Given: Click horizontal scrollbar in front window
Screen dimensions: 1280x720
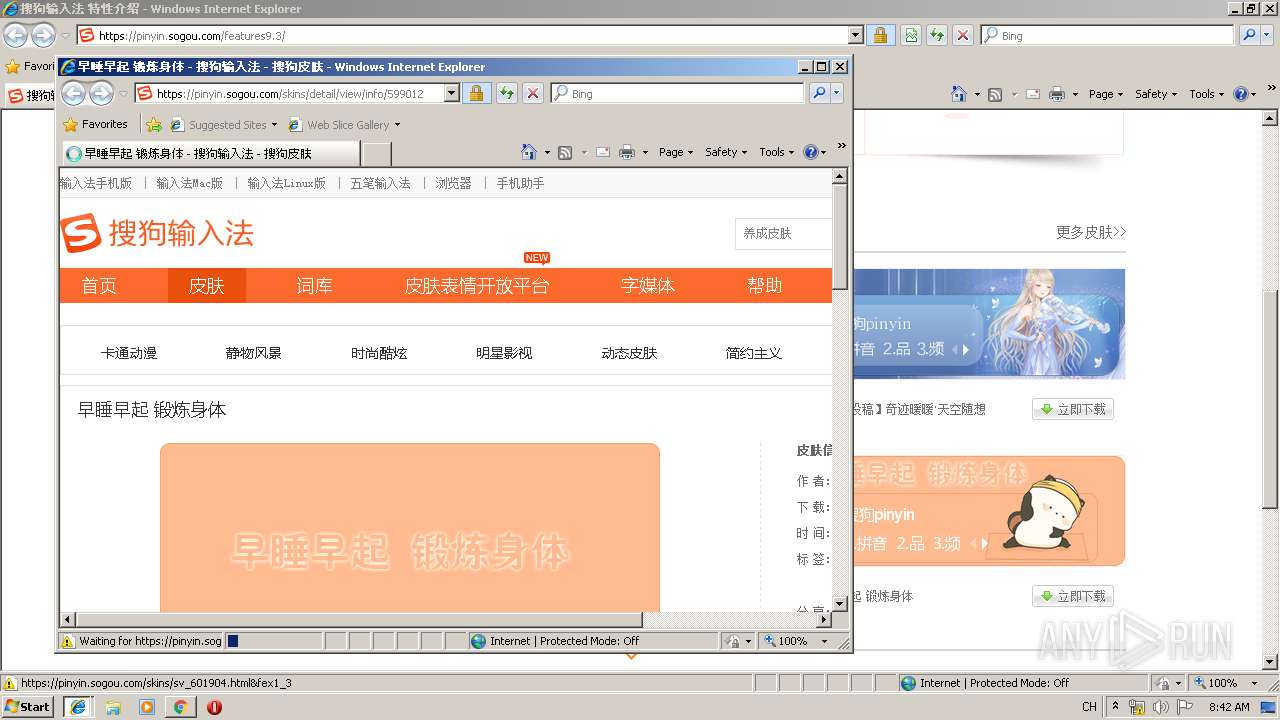Looking at the screenshot, I should pyautogui.click(x=360, y=620).
